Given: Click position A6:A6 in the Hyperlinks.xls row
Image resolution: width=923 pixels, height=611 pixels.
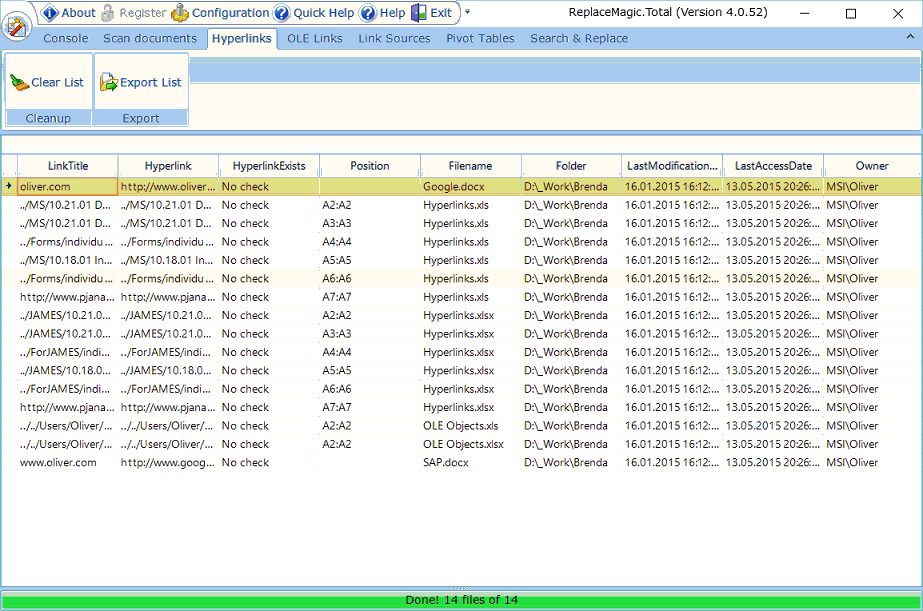Looking at the screenshot, I should pos(370,278).
